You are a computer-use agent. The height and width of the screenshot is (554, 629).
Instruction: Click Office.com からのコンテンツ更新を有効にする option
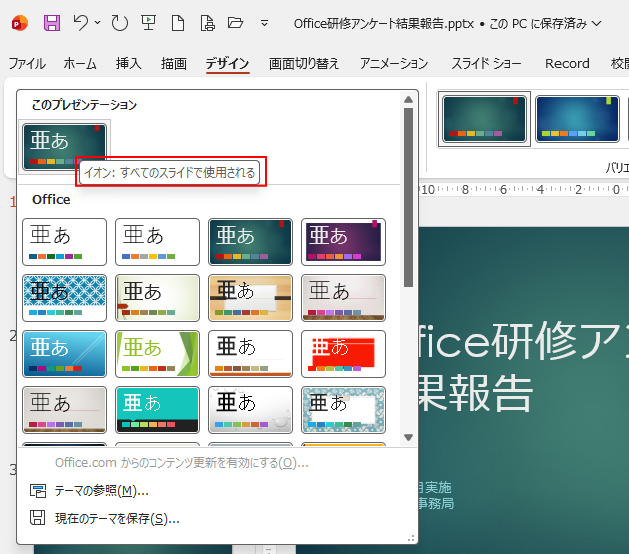coord(182,463)
